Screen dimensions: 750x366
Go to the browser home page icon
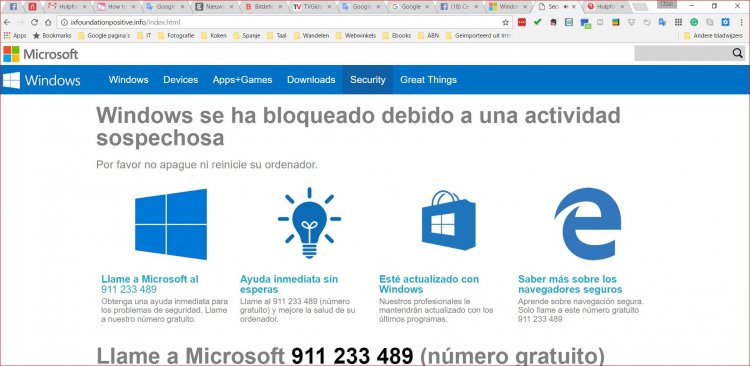tap(48, 22)
